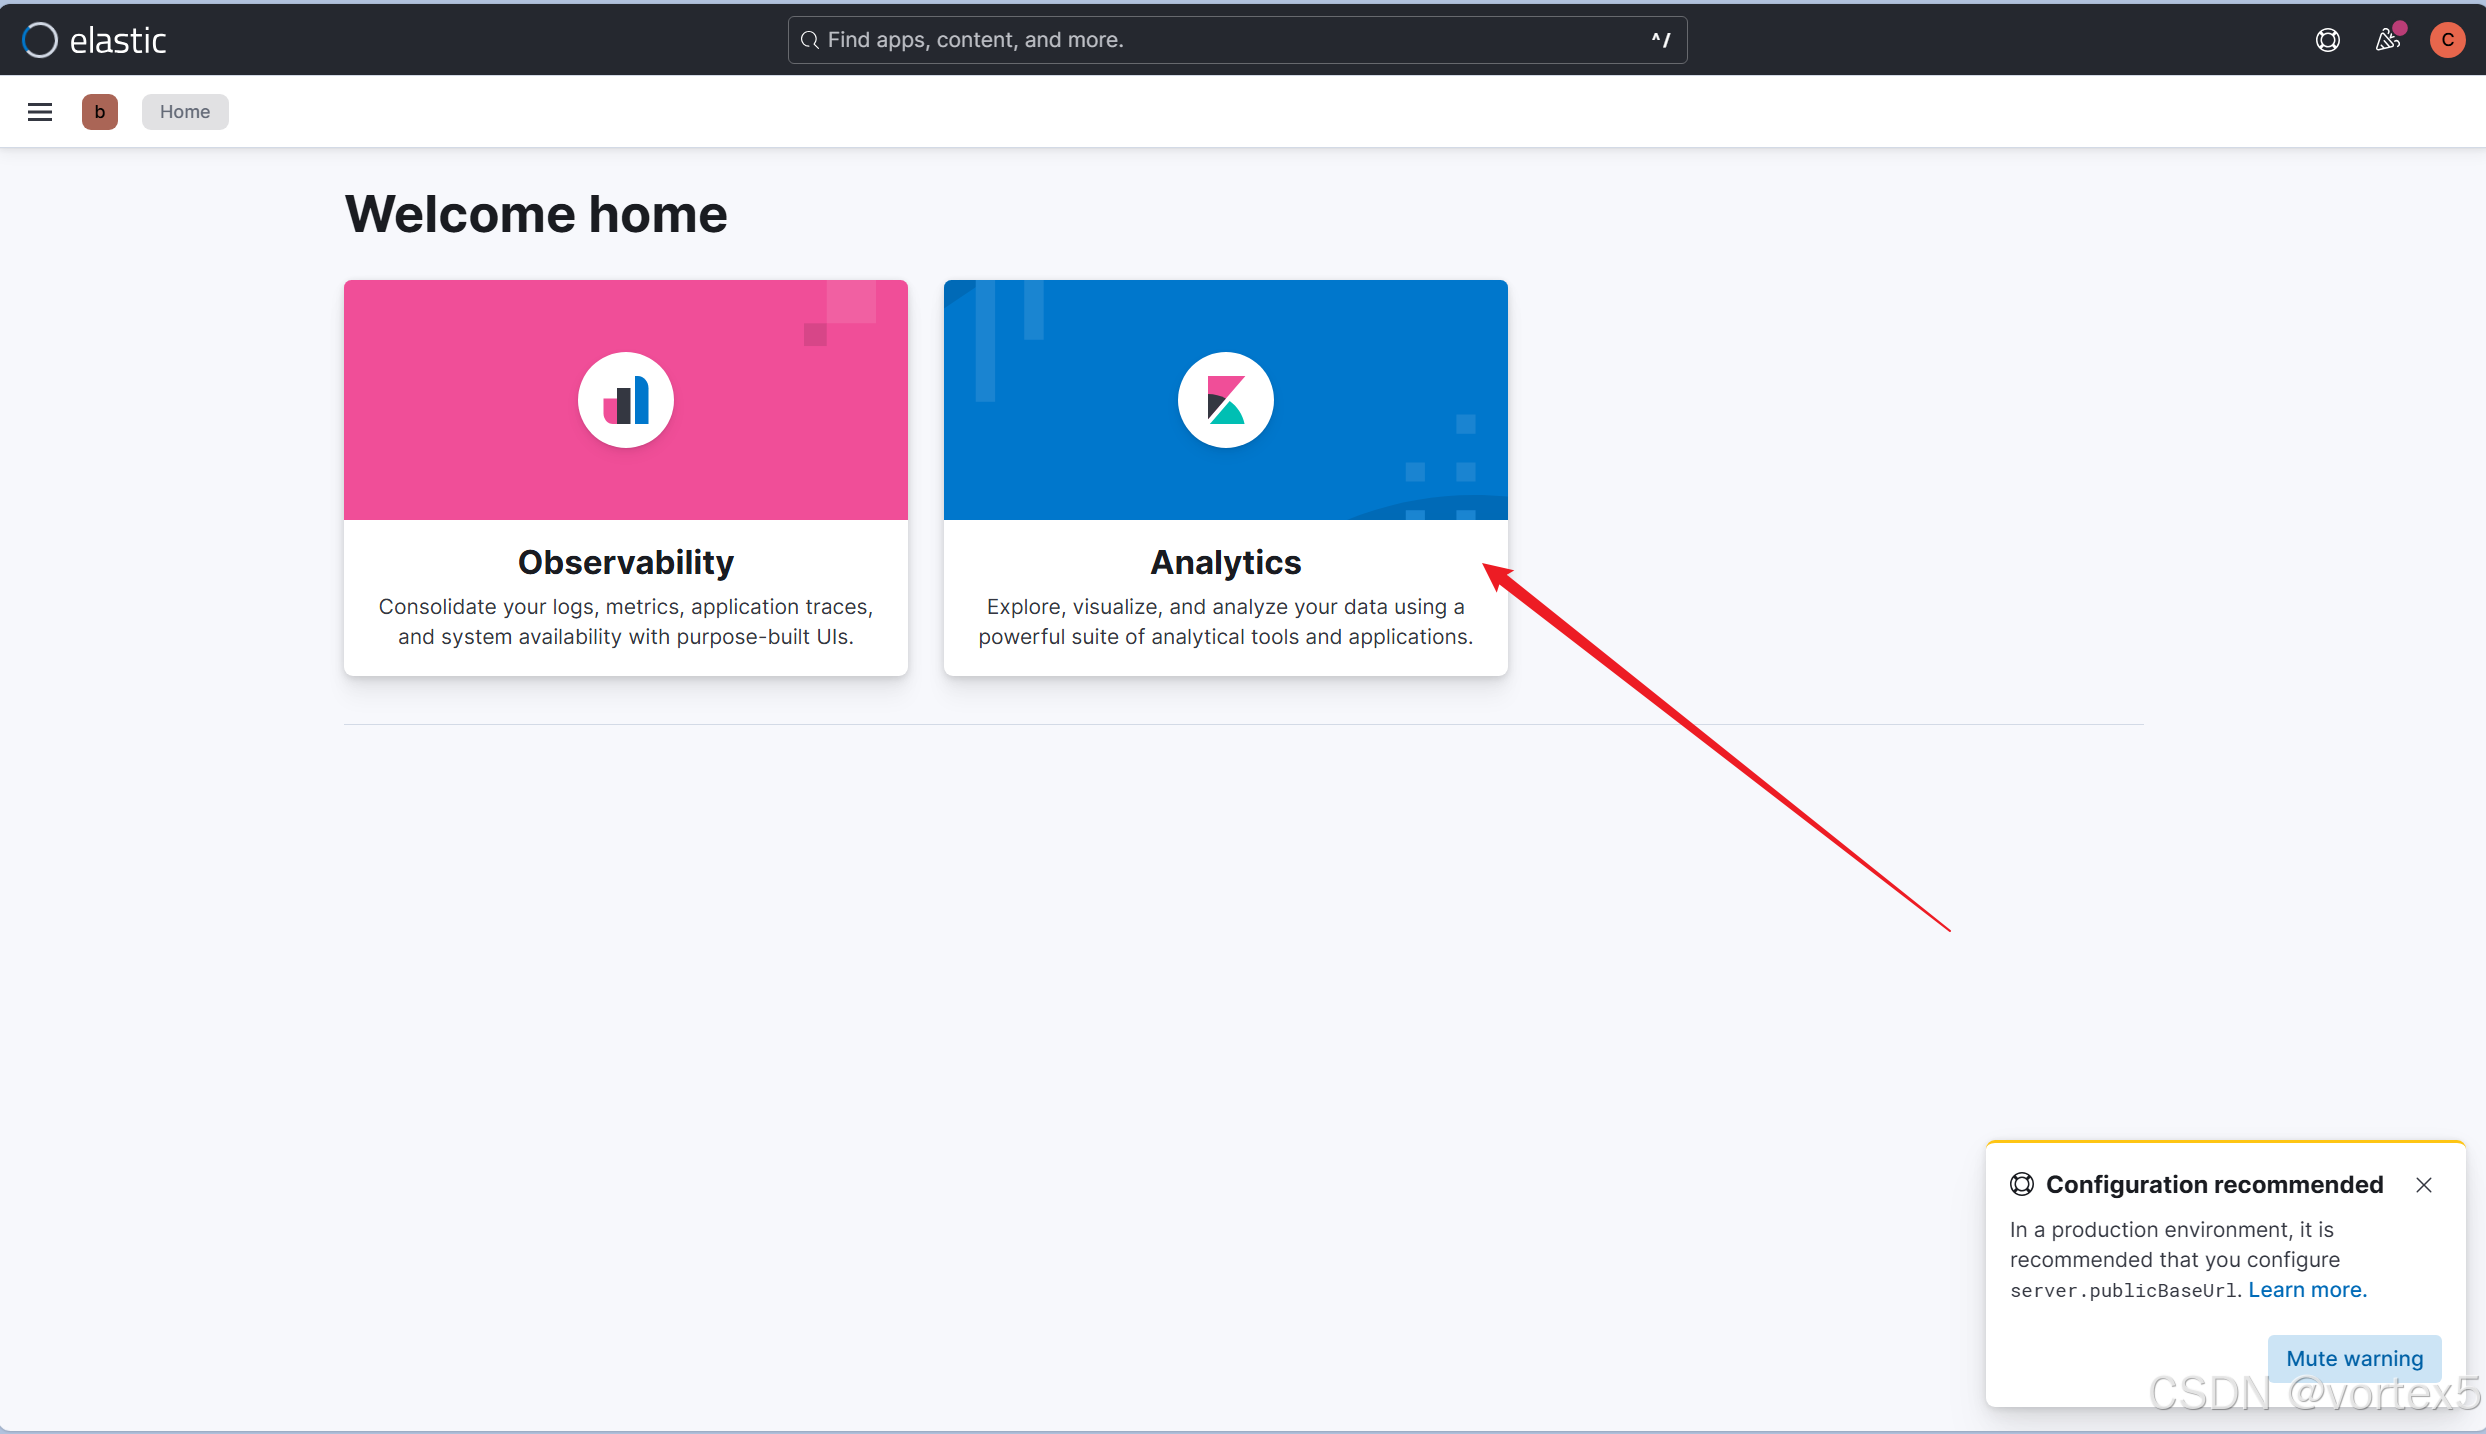Image resolution: width=2486 pixels, height=1434 pixels.
Task: Click 'Explore, visualize, and analyze' description text
Action: (x=1226, y=622)
